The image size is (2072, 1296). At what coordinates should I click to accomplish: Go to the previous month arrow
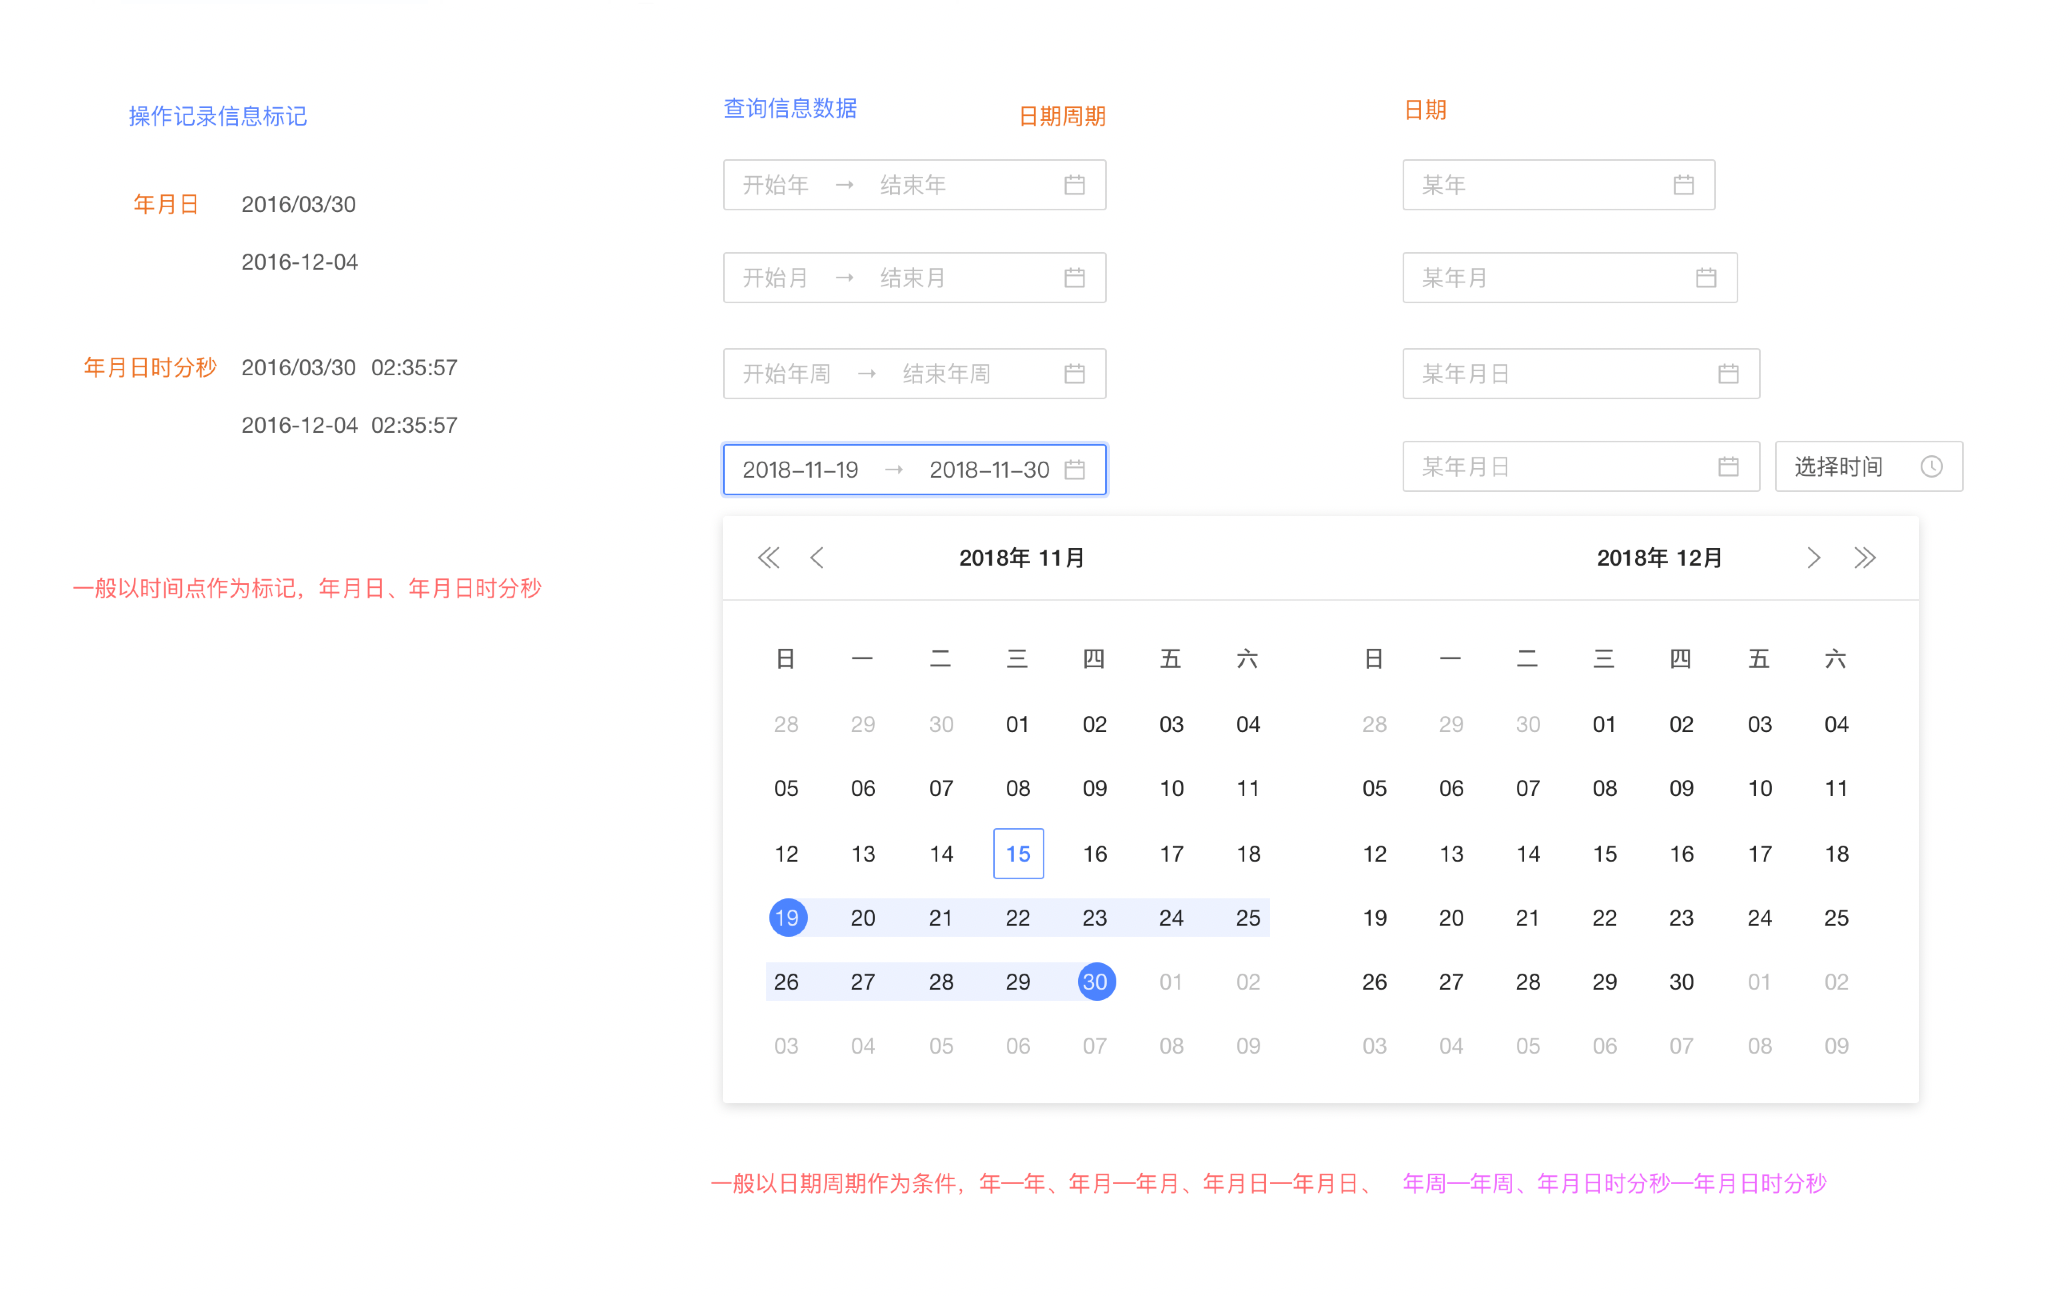click(817, 558)
